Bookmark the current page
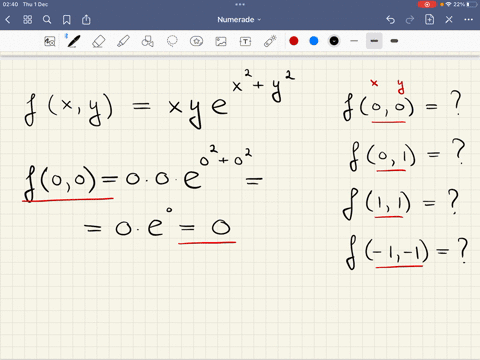The image size is (480, 360). point(67,20)
